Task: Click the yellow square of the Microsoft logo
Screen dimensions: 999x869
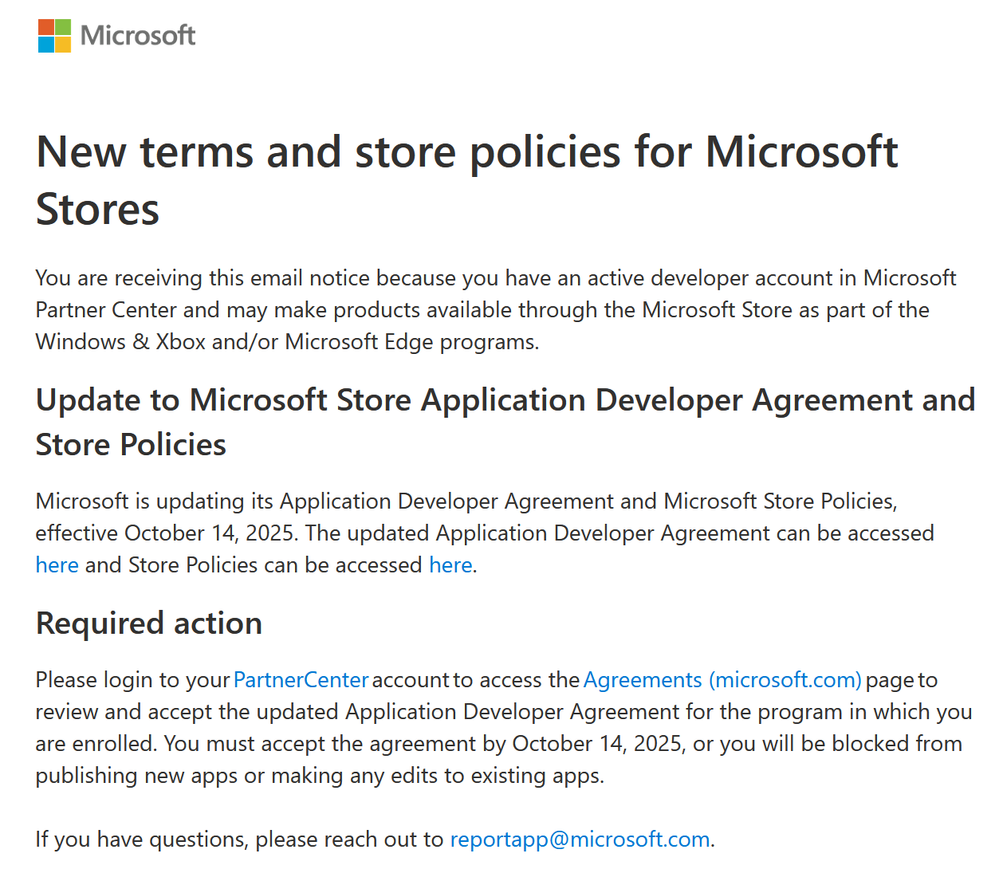Action: click(63, 45)
